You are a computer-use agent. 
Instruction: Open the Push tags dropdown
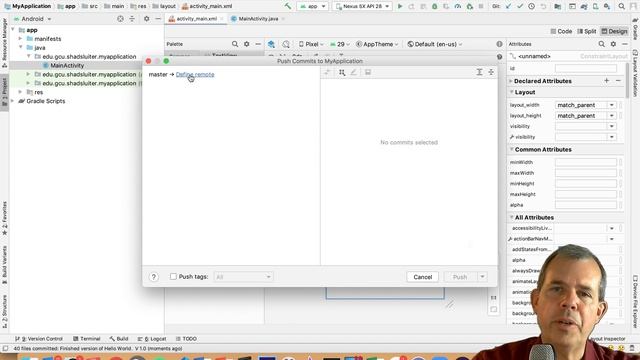click(x=243, y=277)
